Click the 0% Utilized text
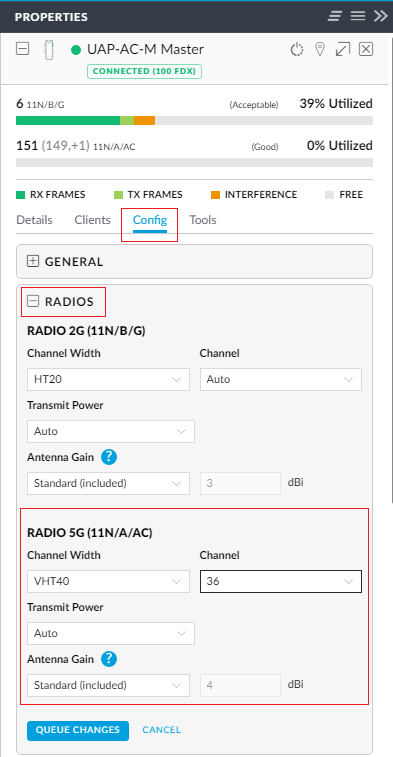This screenshot has height=757, width=393. click(x=339, y=145)
